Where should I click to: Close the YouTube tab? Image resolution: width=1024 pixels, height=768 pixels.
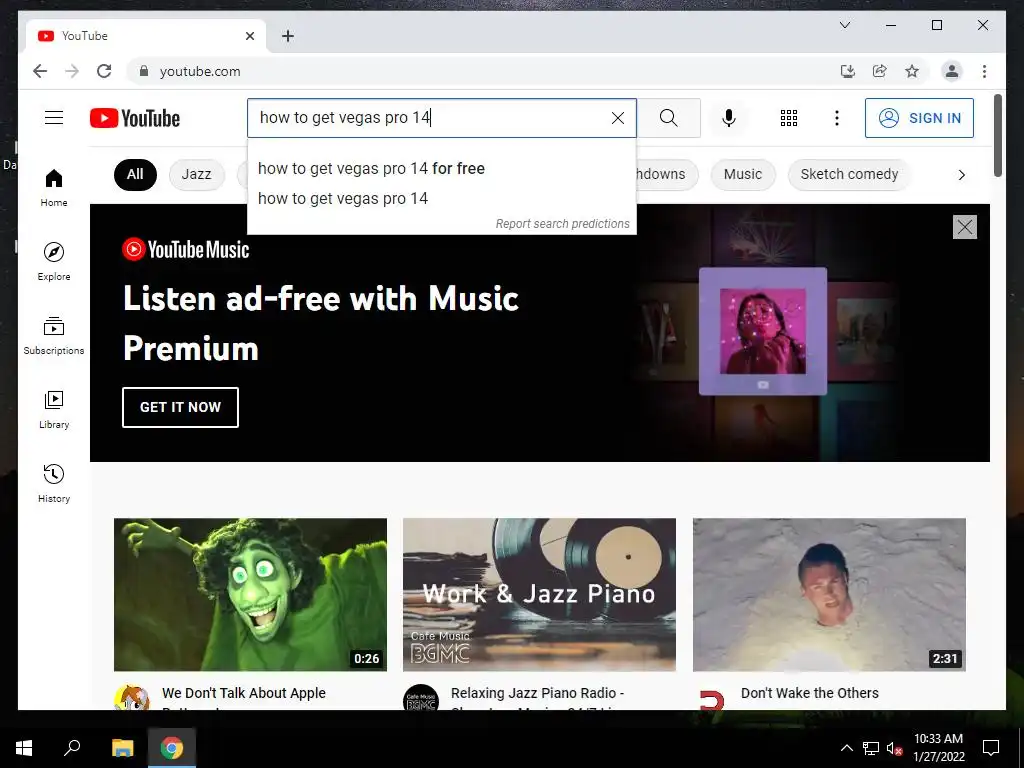click(249, 36)
